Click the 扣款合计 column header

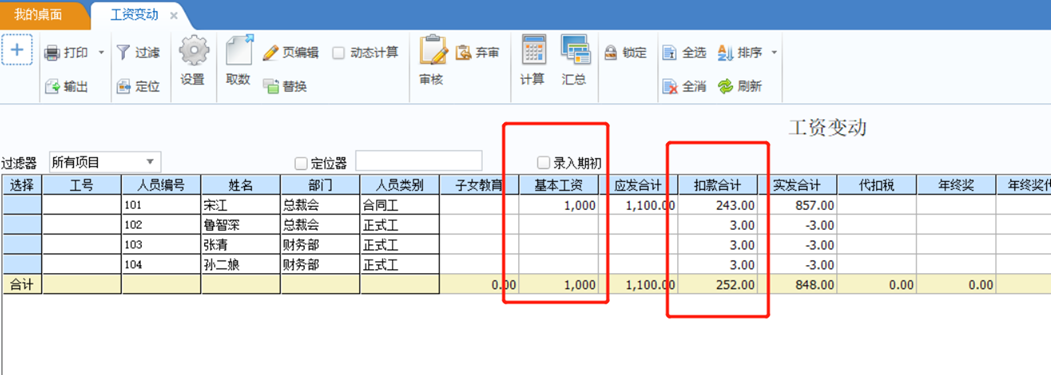[717, 185]
